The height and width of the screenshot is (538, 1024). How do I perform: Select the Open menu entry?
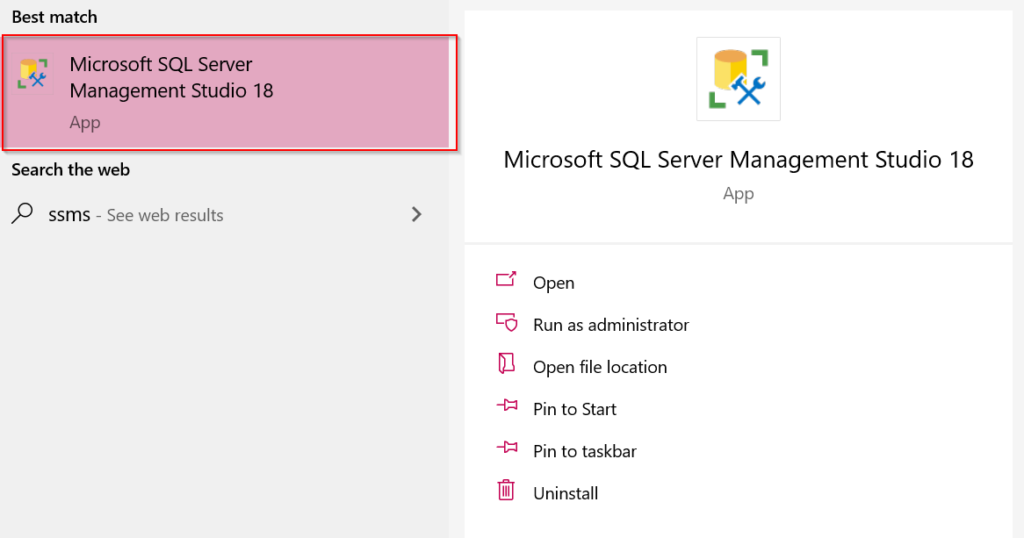click(553, 283)
